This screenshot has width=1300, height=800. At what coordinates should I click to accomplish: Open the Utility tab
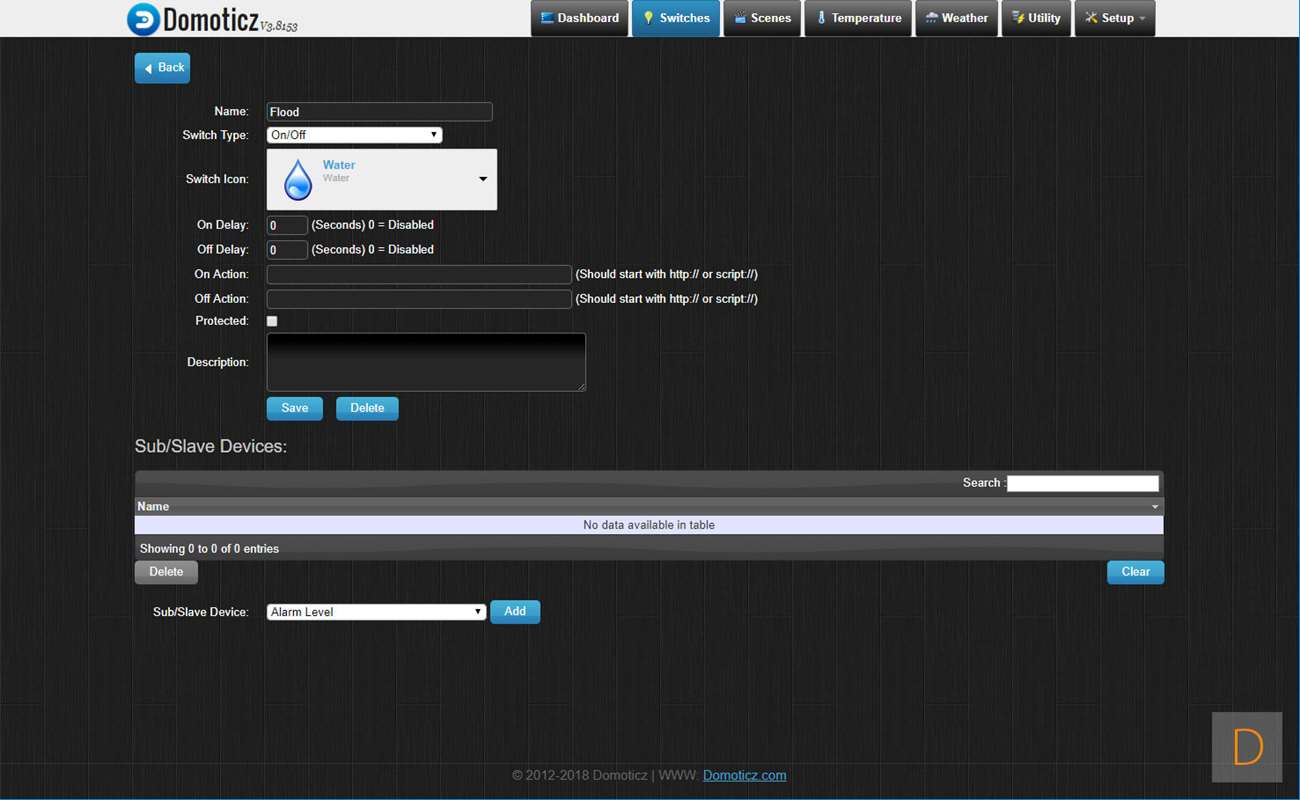tap(1036, 18)
